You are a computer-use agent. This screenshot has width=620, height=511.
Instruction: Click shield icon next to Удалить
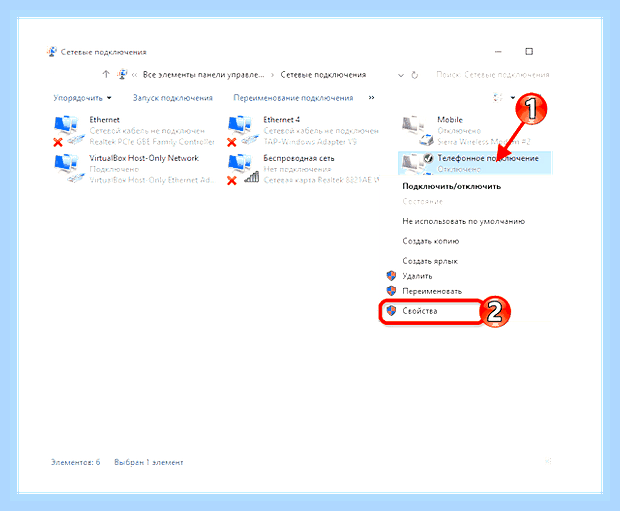pyautogui.click(x=391, y=276)
